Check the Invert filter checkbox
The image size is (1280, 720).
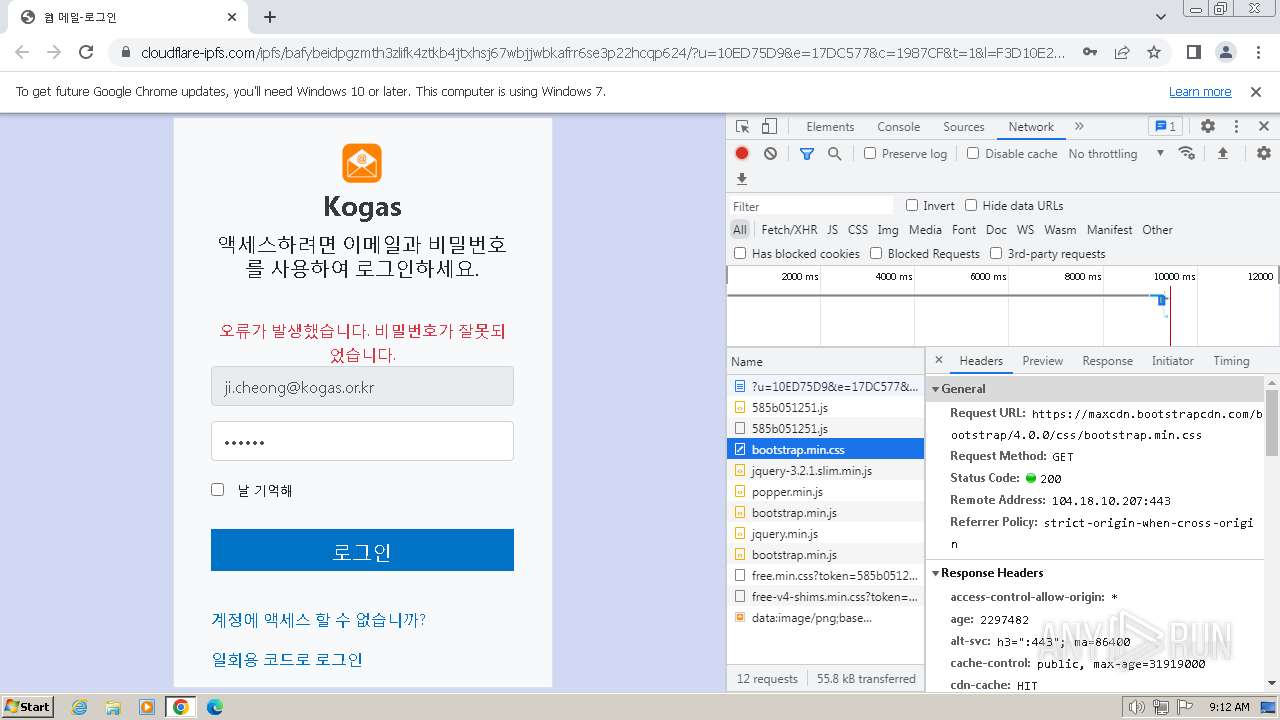[x=912, y=205]
